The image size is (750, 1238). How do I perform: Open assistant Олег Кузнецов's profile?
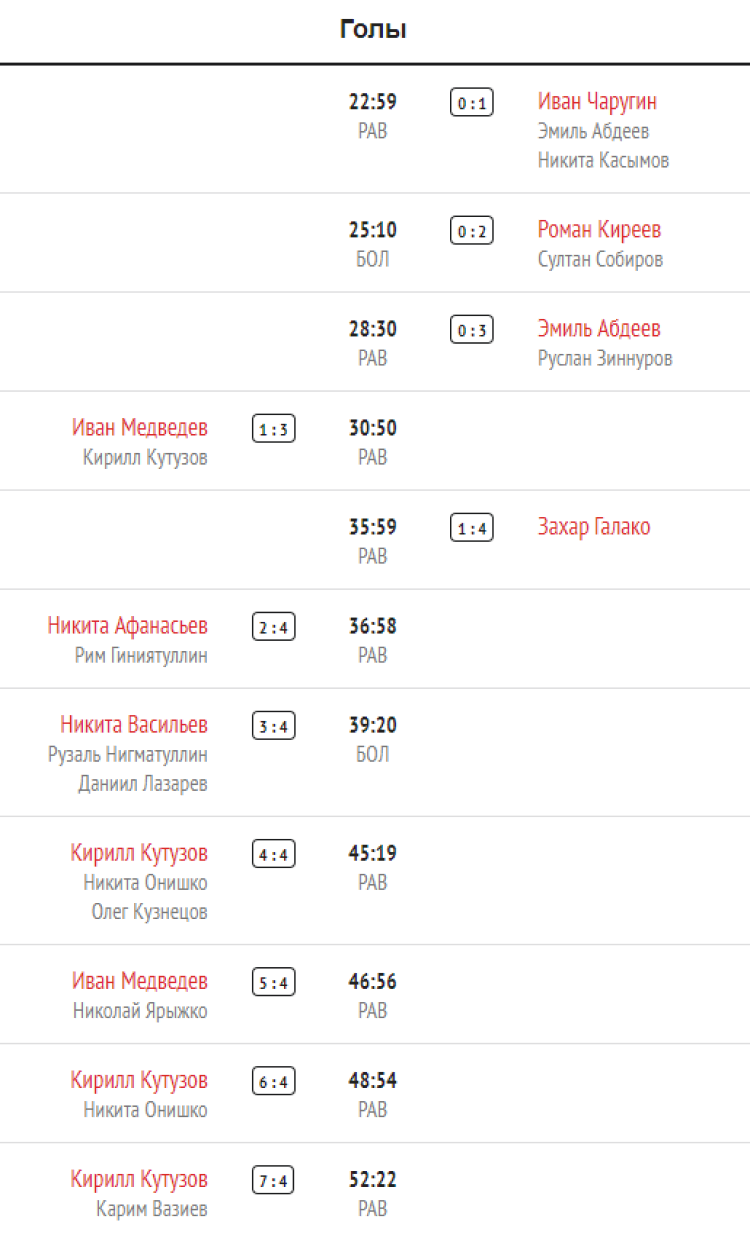pos(150,912)
